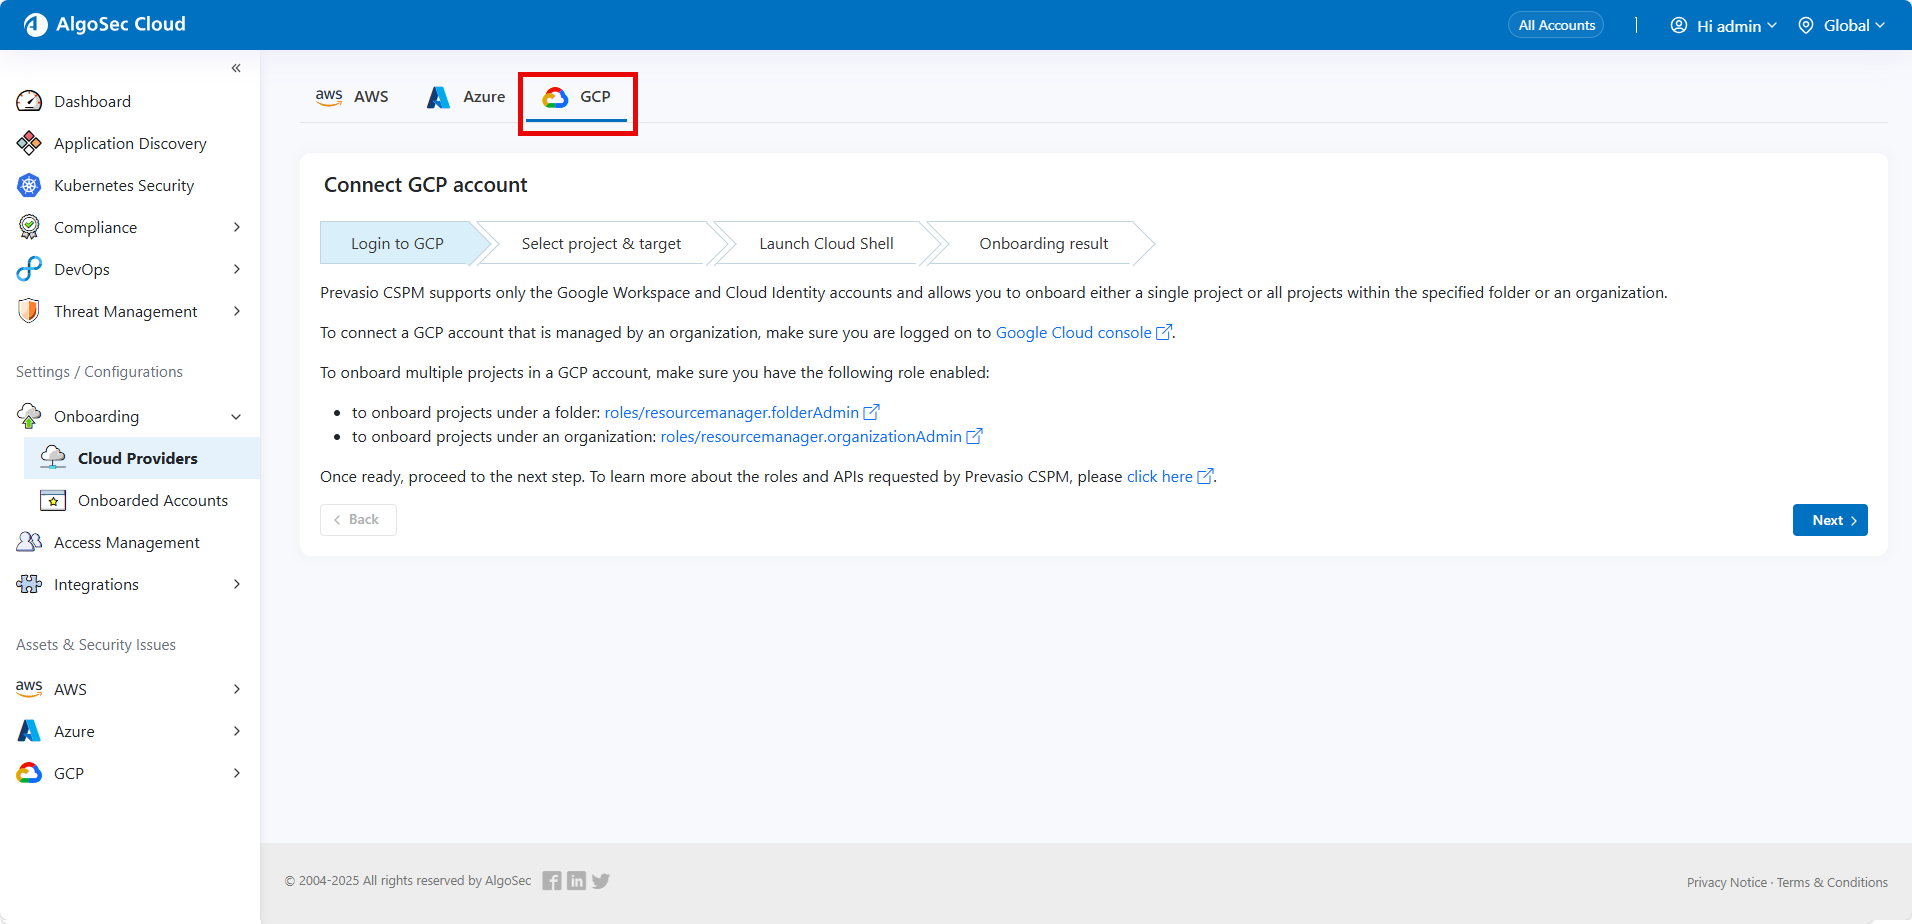Click the Onboarding cloud-upload icon
The image size is (1912, 924).
tap(29, 416)
